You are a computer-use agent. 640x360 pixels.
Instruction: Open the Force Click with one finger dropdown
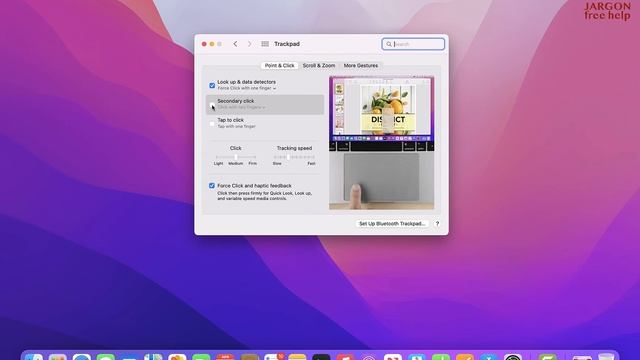[247, 88]
